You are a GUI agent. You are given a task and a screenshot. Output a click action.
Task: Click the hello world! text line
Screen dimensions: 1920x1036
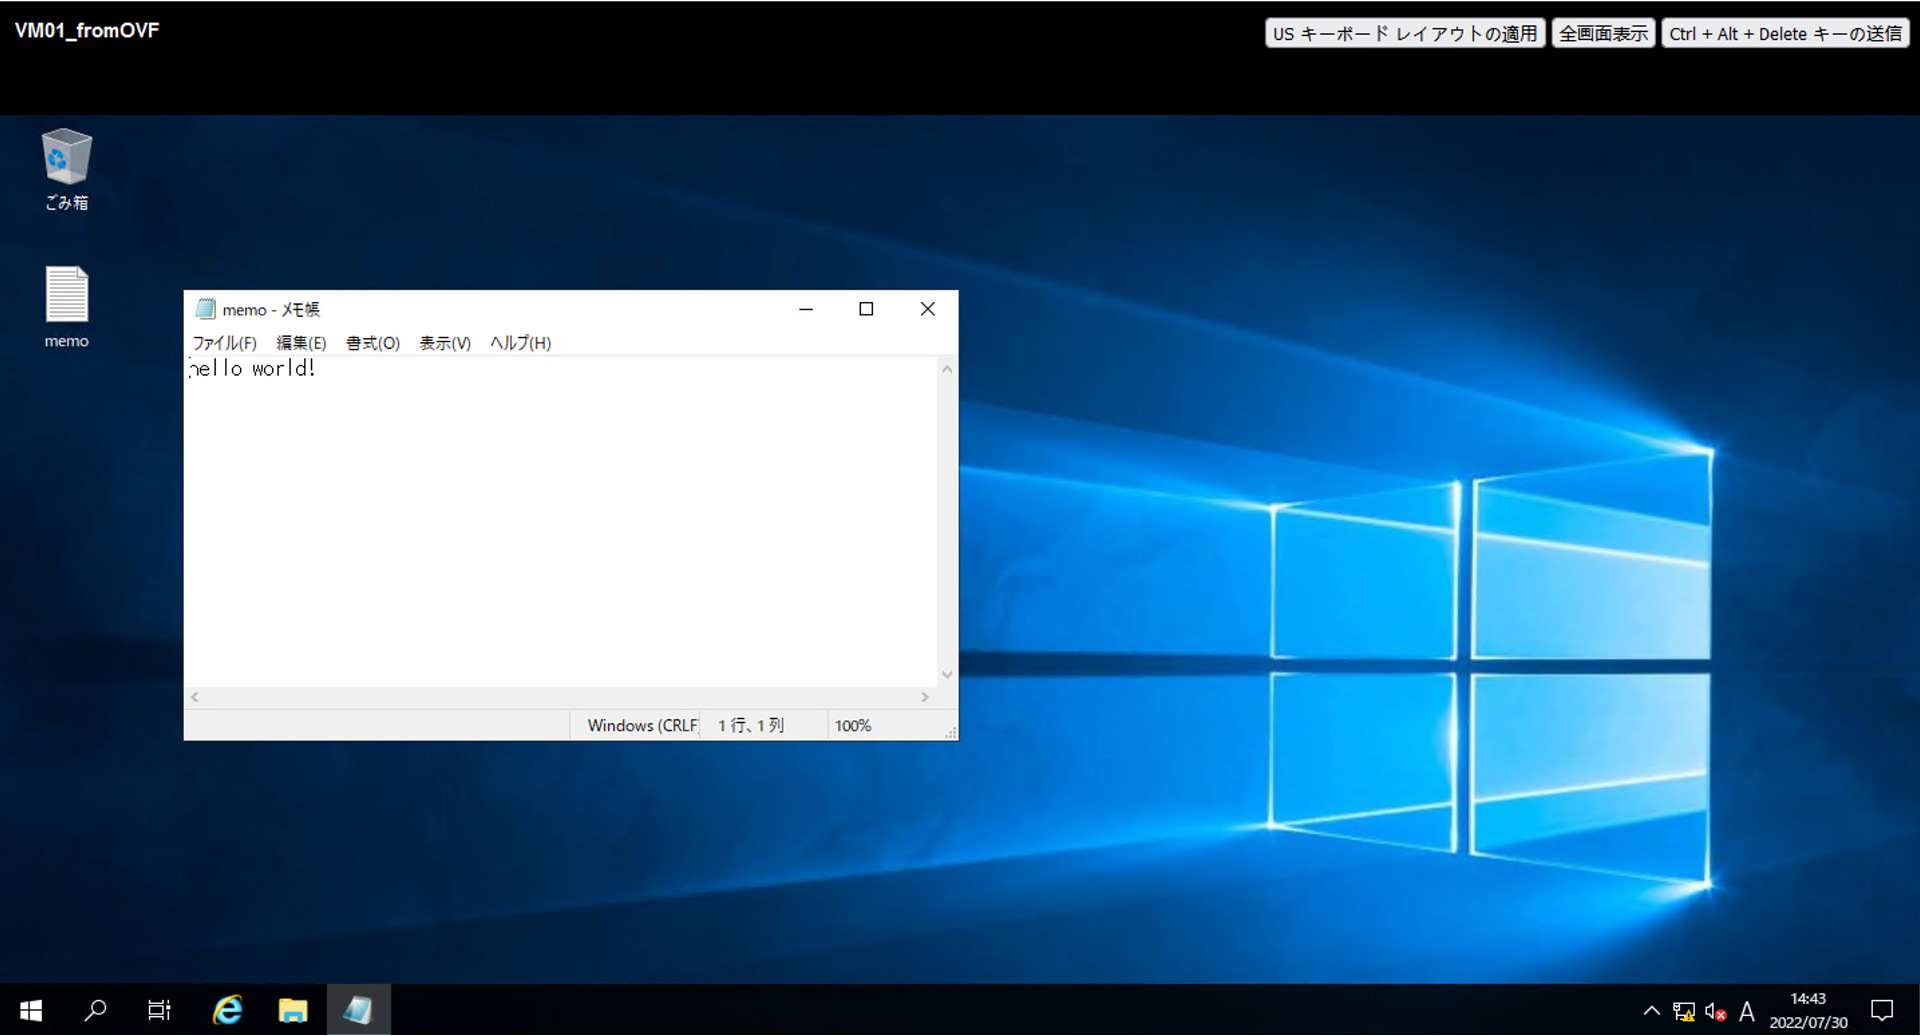click(x=253, y=369)
